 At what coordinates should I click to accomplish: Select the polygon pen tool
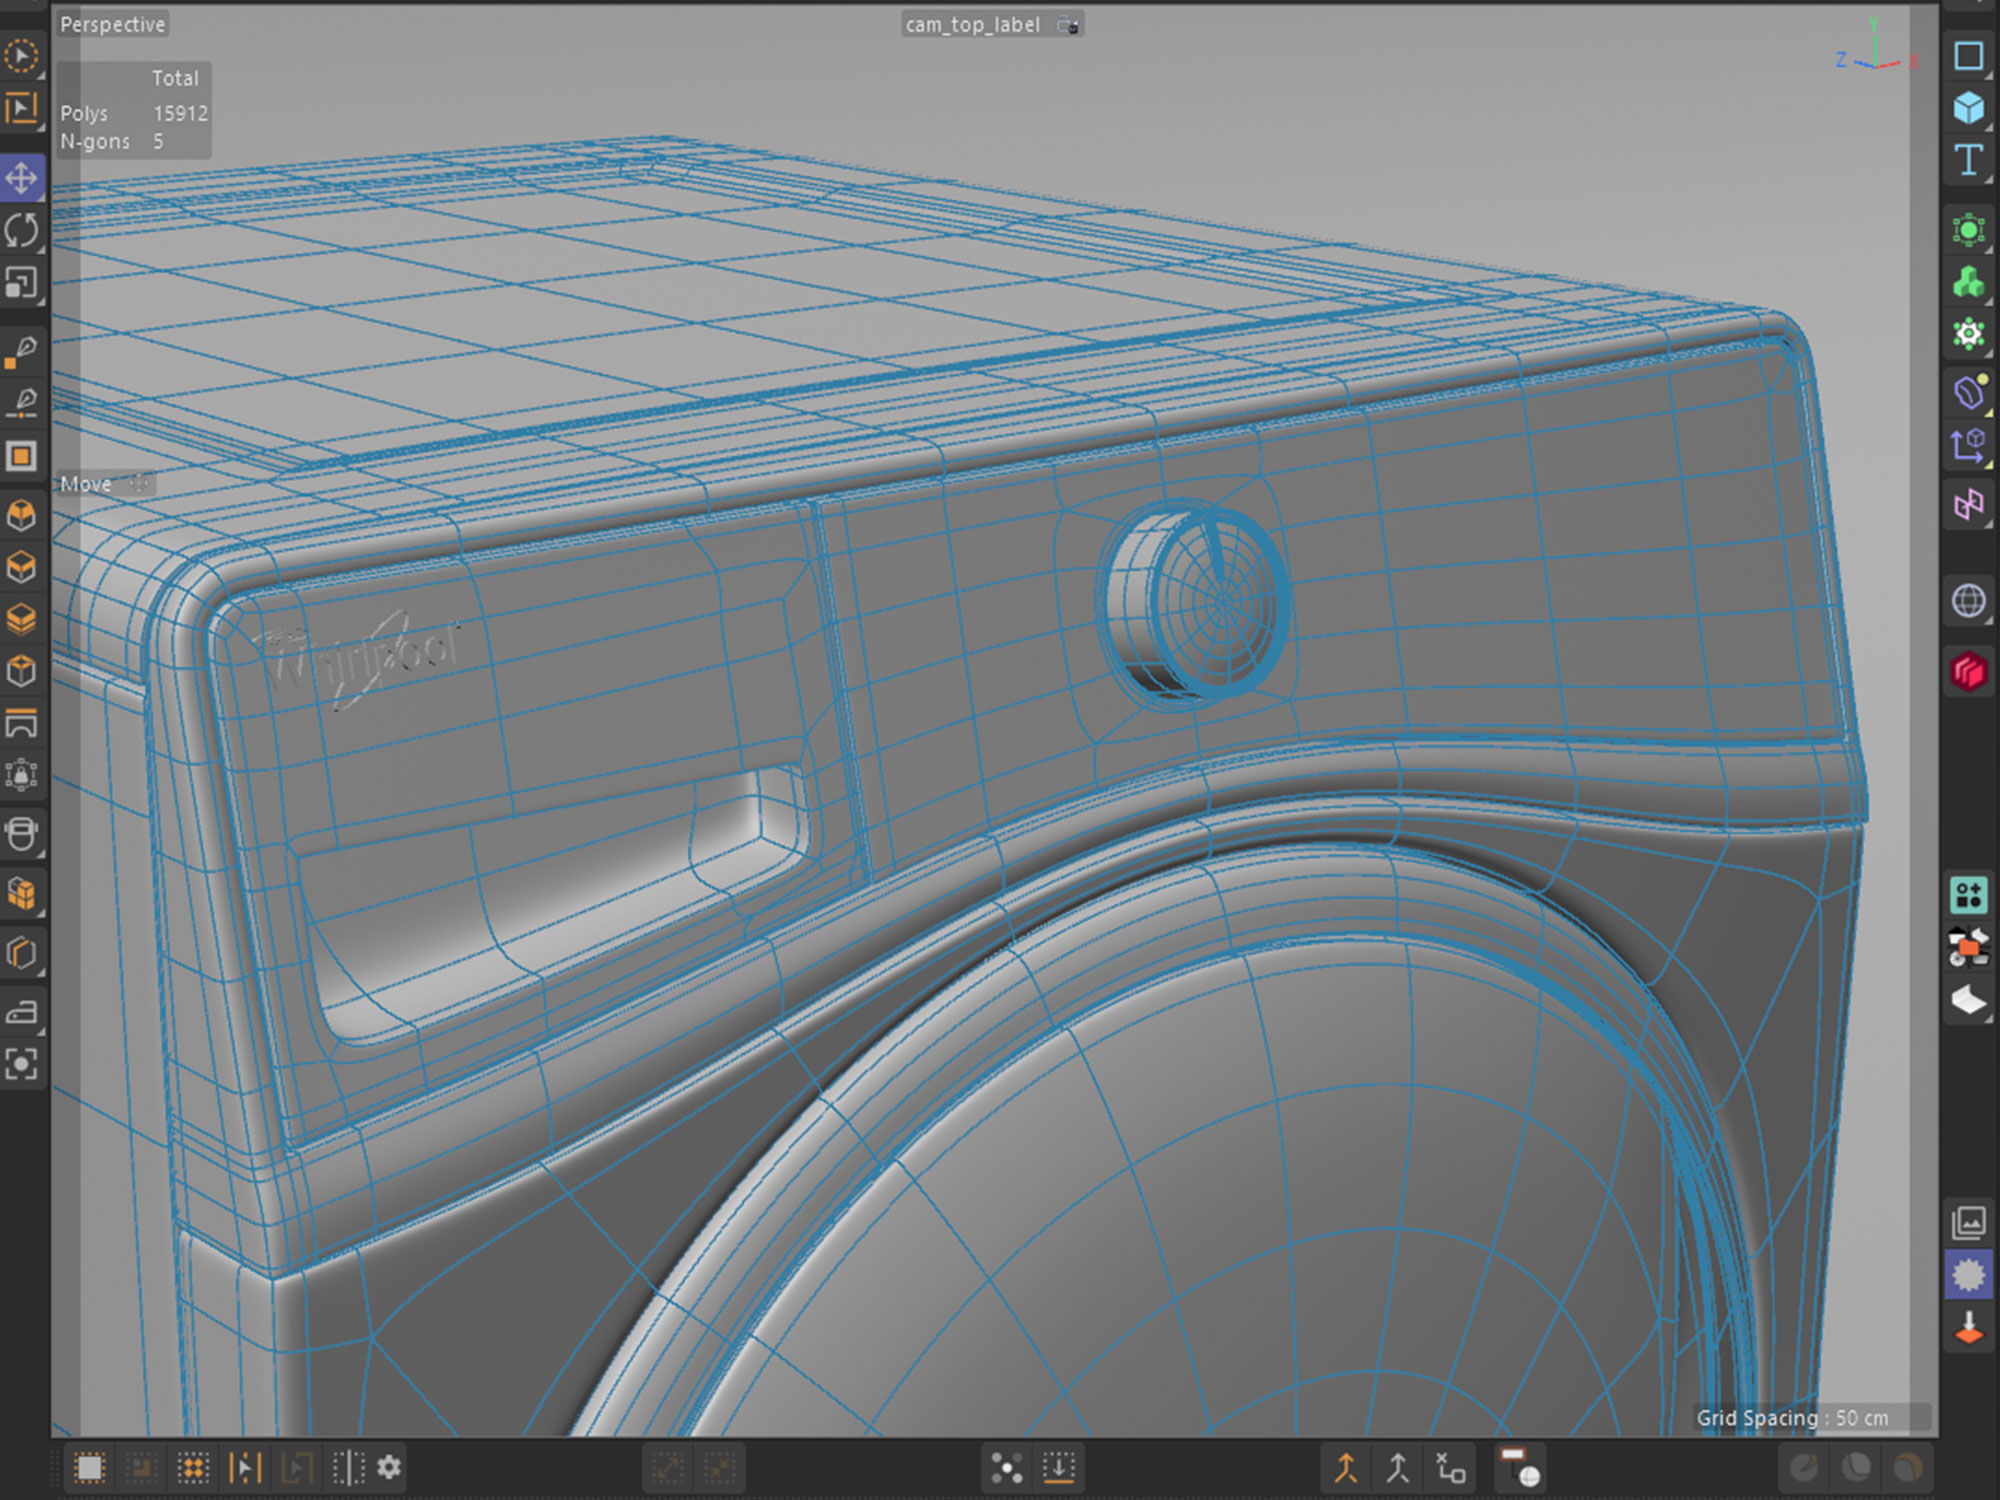(x=21, y=351)
